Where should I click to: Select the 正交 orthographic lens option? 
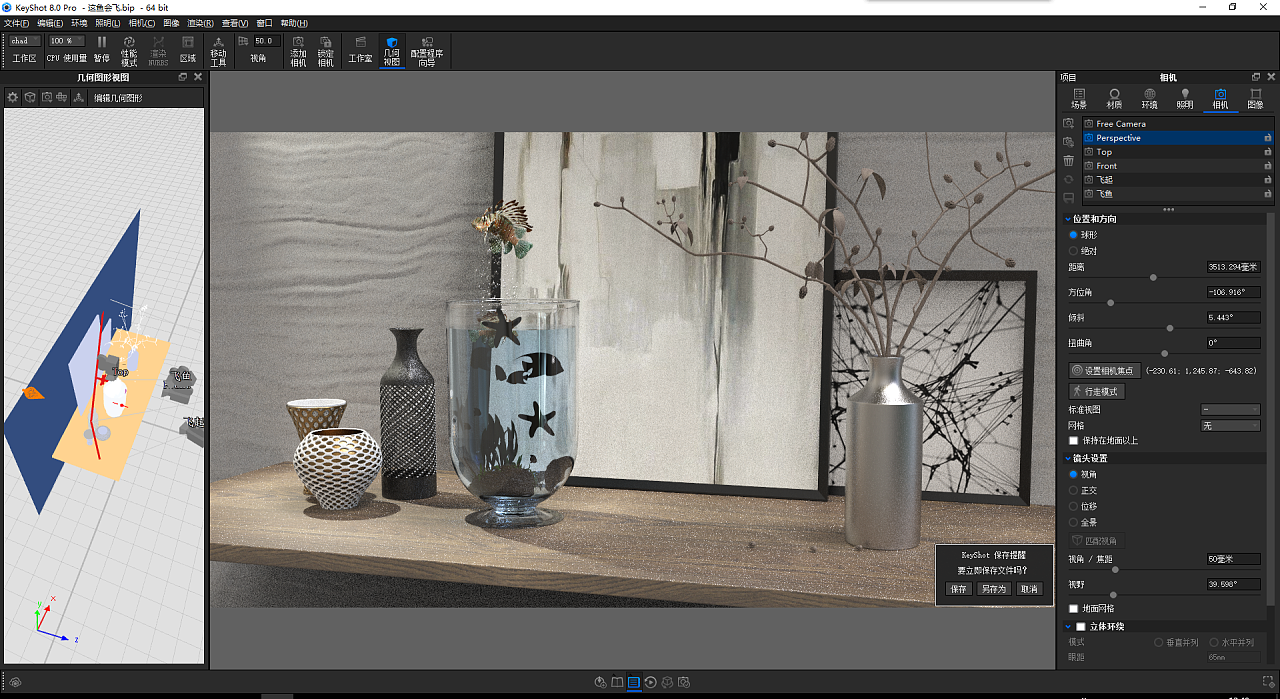click(x=1074, y=491)
